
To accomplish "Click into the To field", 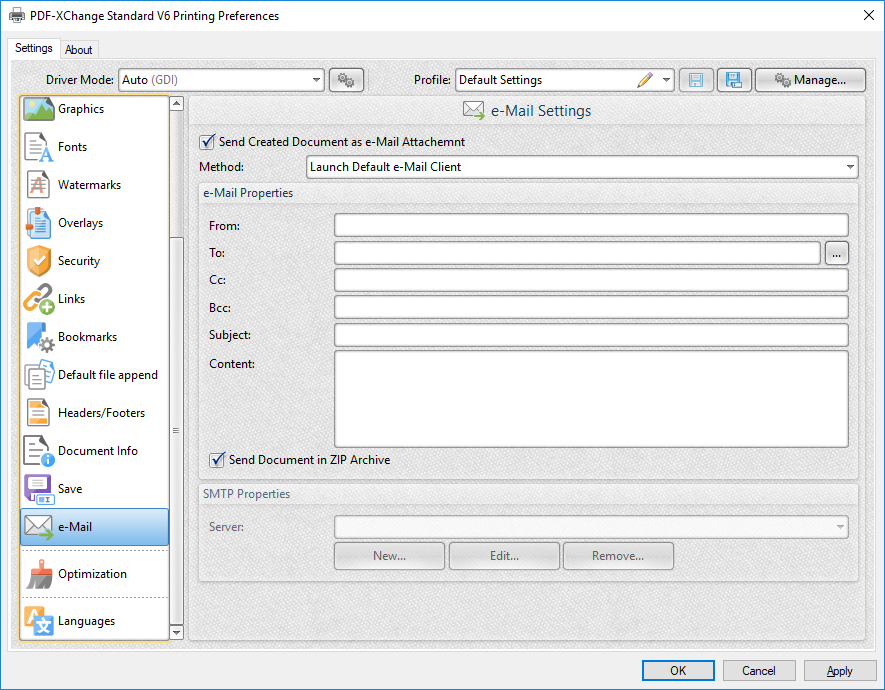I will [577, 253].
